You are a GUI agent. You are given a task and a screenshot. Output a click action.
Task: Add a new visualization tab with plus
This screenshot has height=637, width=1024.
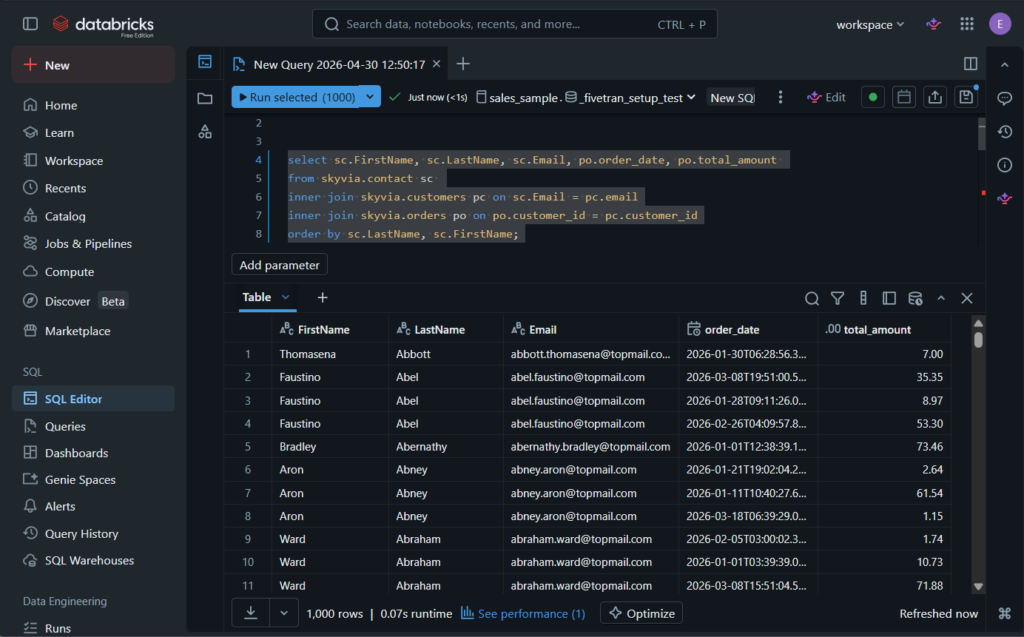click(323, 298)
